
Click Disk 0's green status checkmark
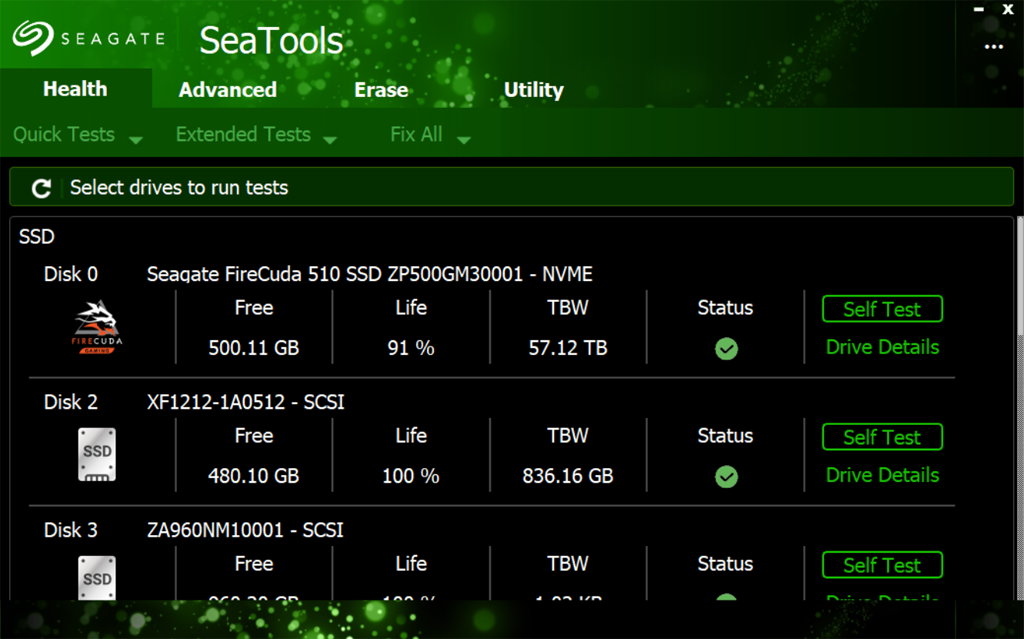[726, 348]
